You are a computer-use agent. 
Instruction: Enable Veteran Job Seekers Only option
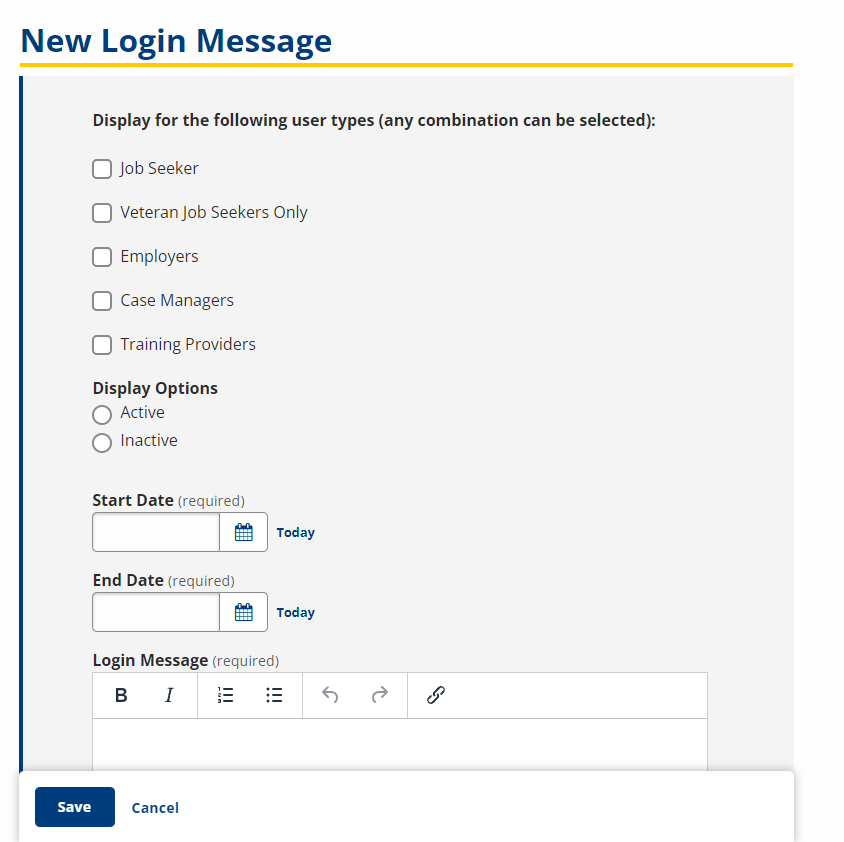[x=102, y=213]
